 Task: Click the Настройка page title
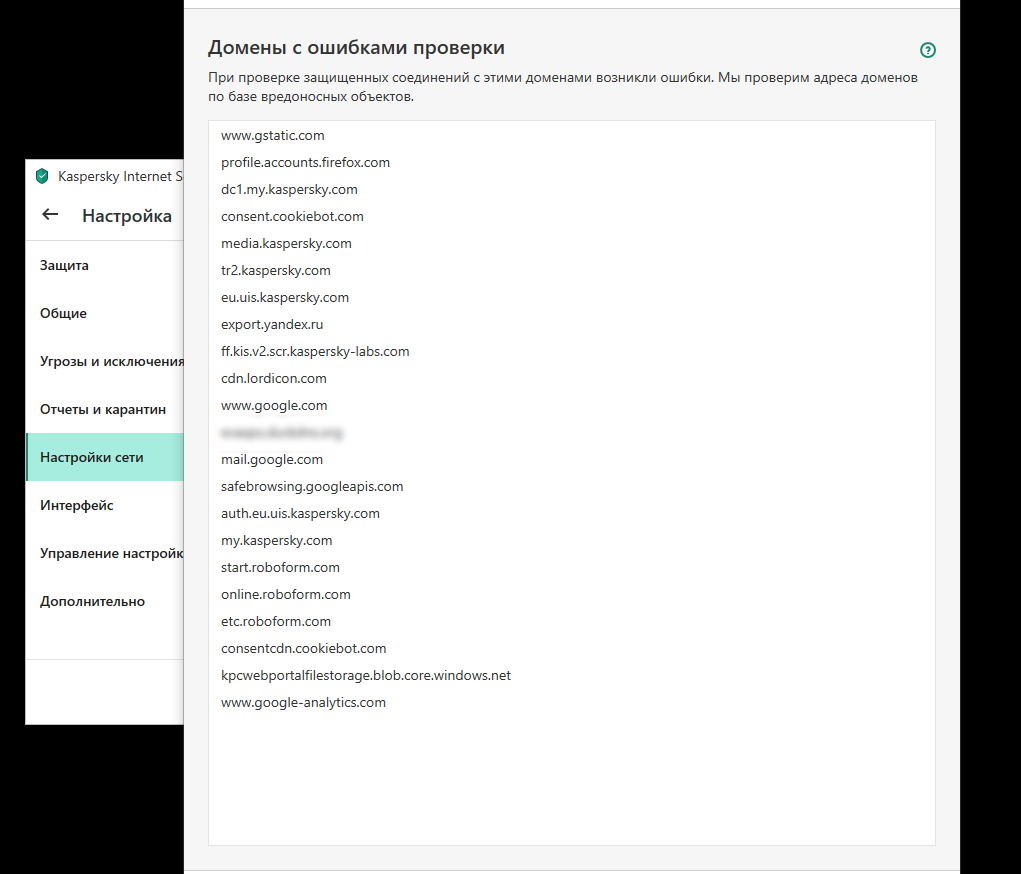127,216
